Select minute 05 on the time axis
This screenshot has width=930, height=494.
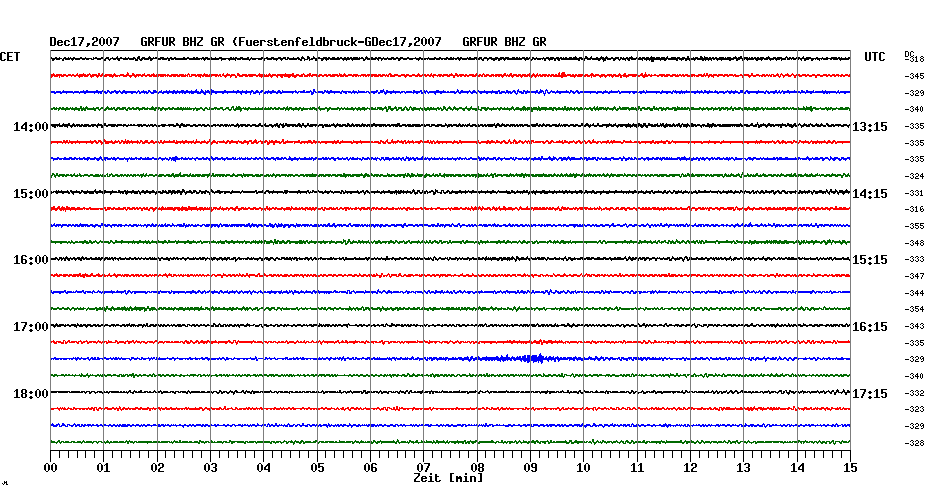[317, 467]
